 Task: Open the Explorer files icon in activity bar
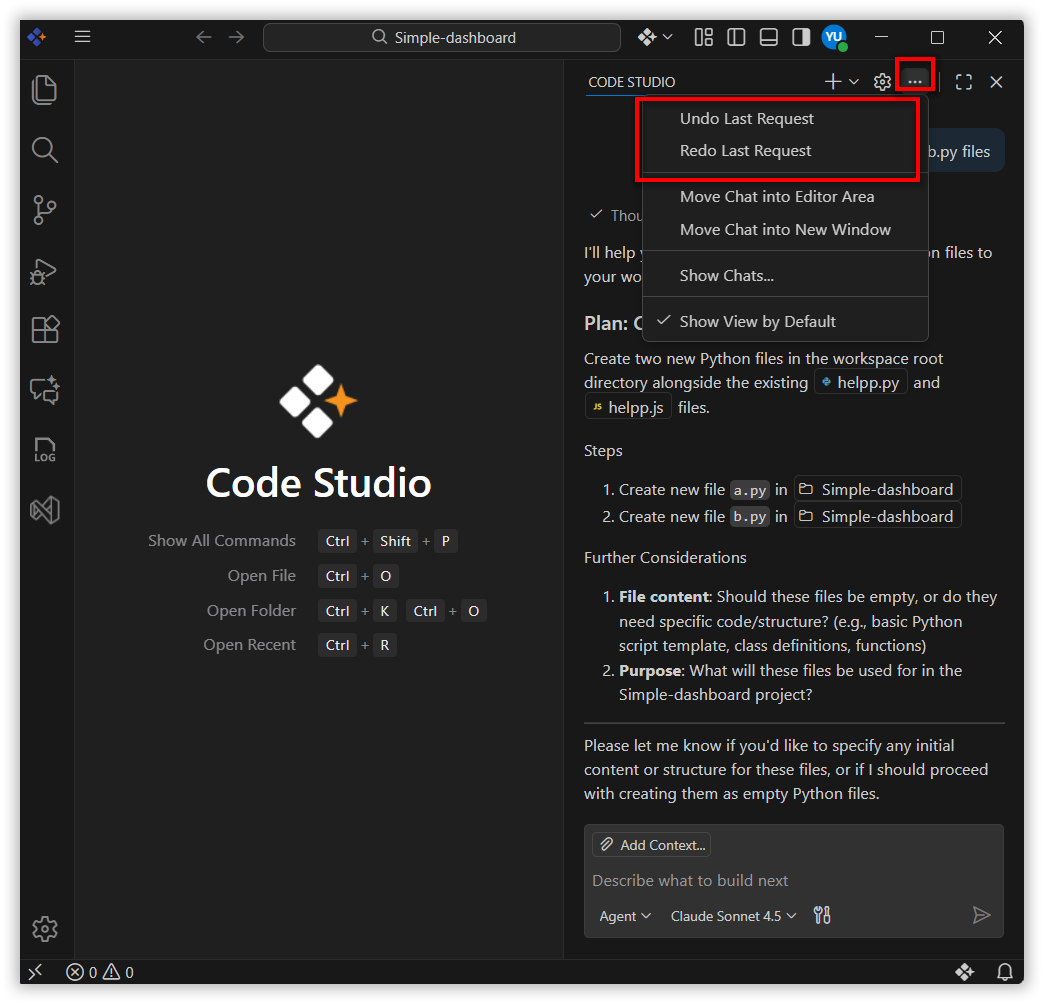[45, 90]
